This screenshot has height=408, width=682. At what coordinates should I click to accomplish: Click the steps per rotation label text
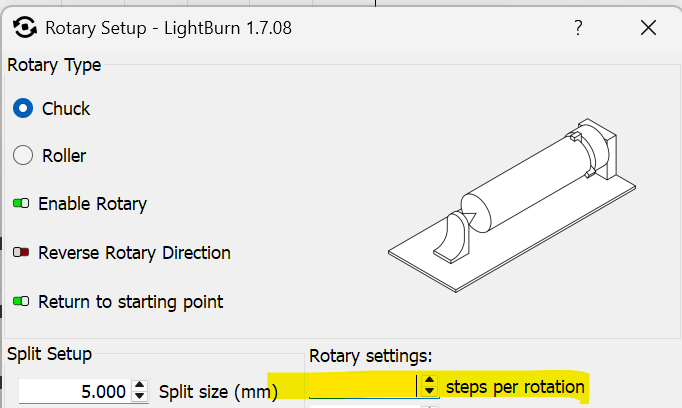(x=515, y=387)
